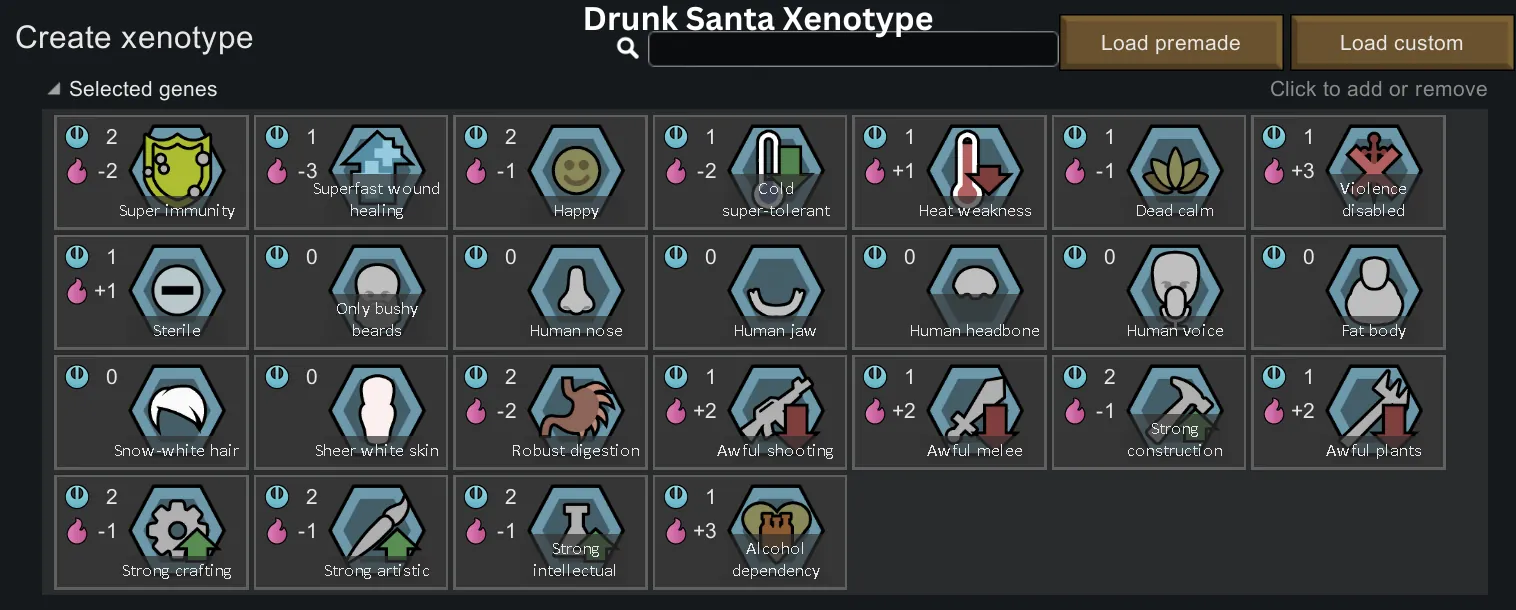Click the Sterile gene icon

point(176,290)
